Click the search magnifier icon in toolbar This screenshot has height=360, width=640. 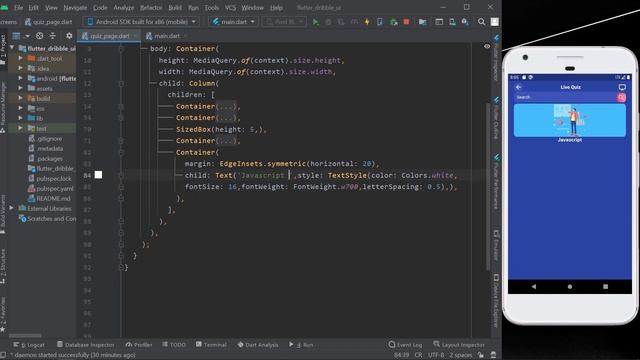(x=482, y=22)
